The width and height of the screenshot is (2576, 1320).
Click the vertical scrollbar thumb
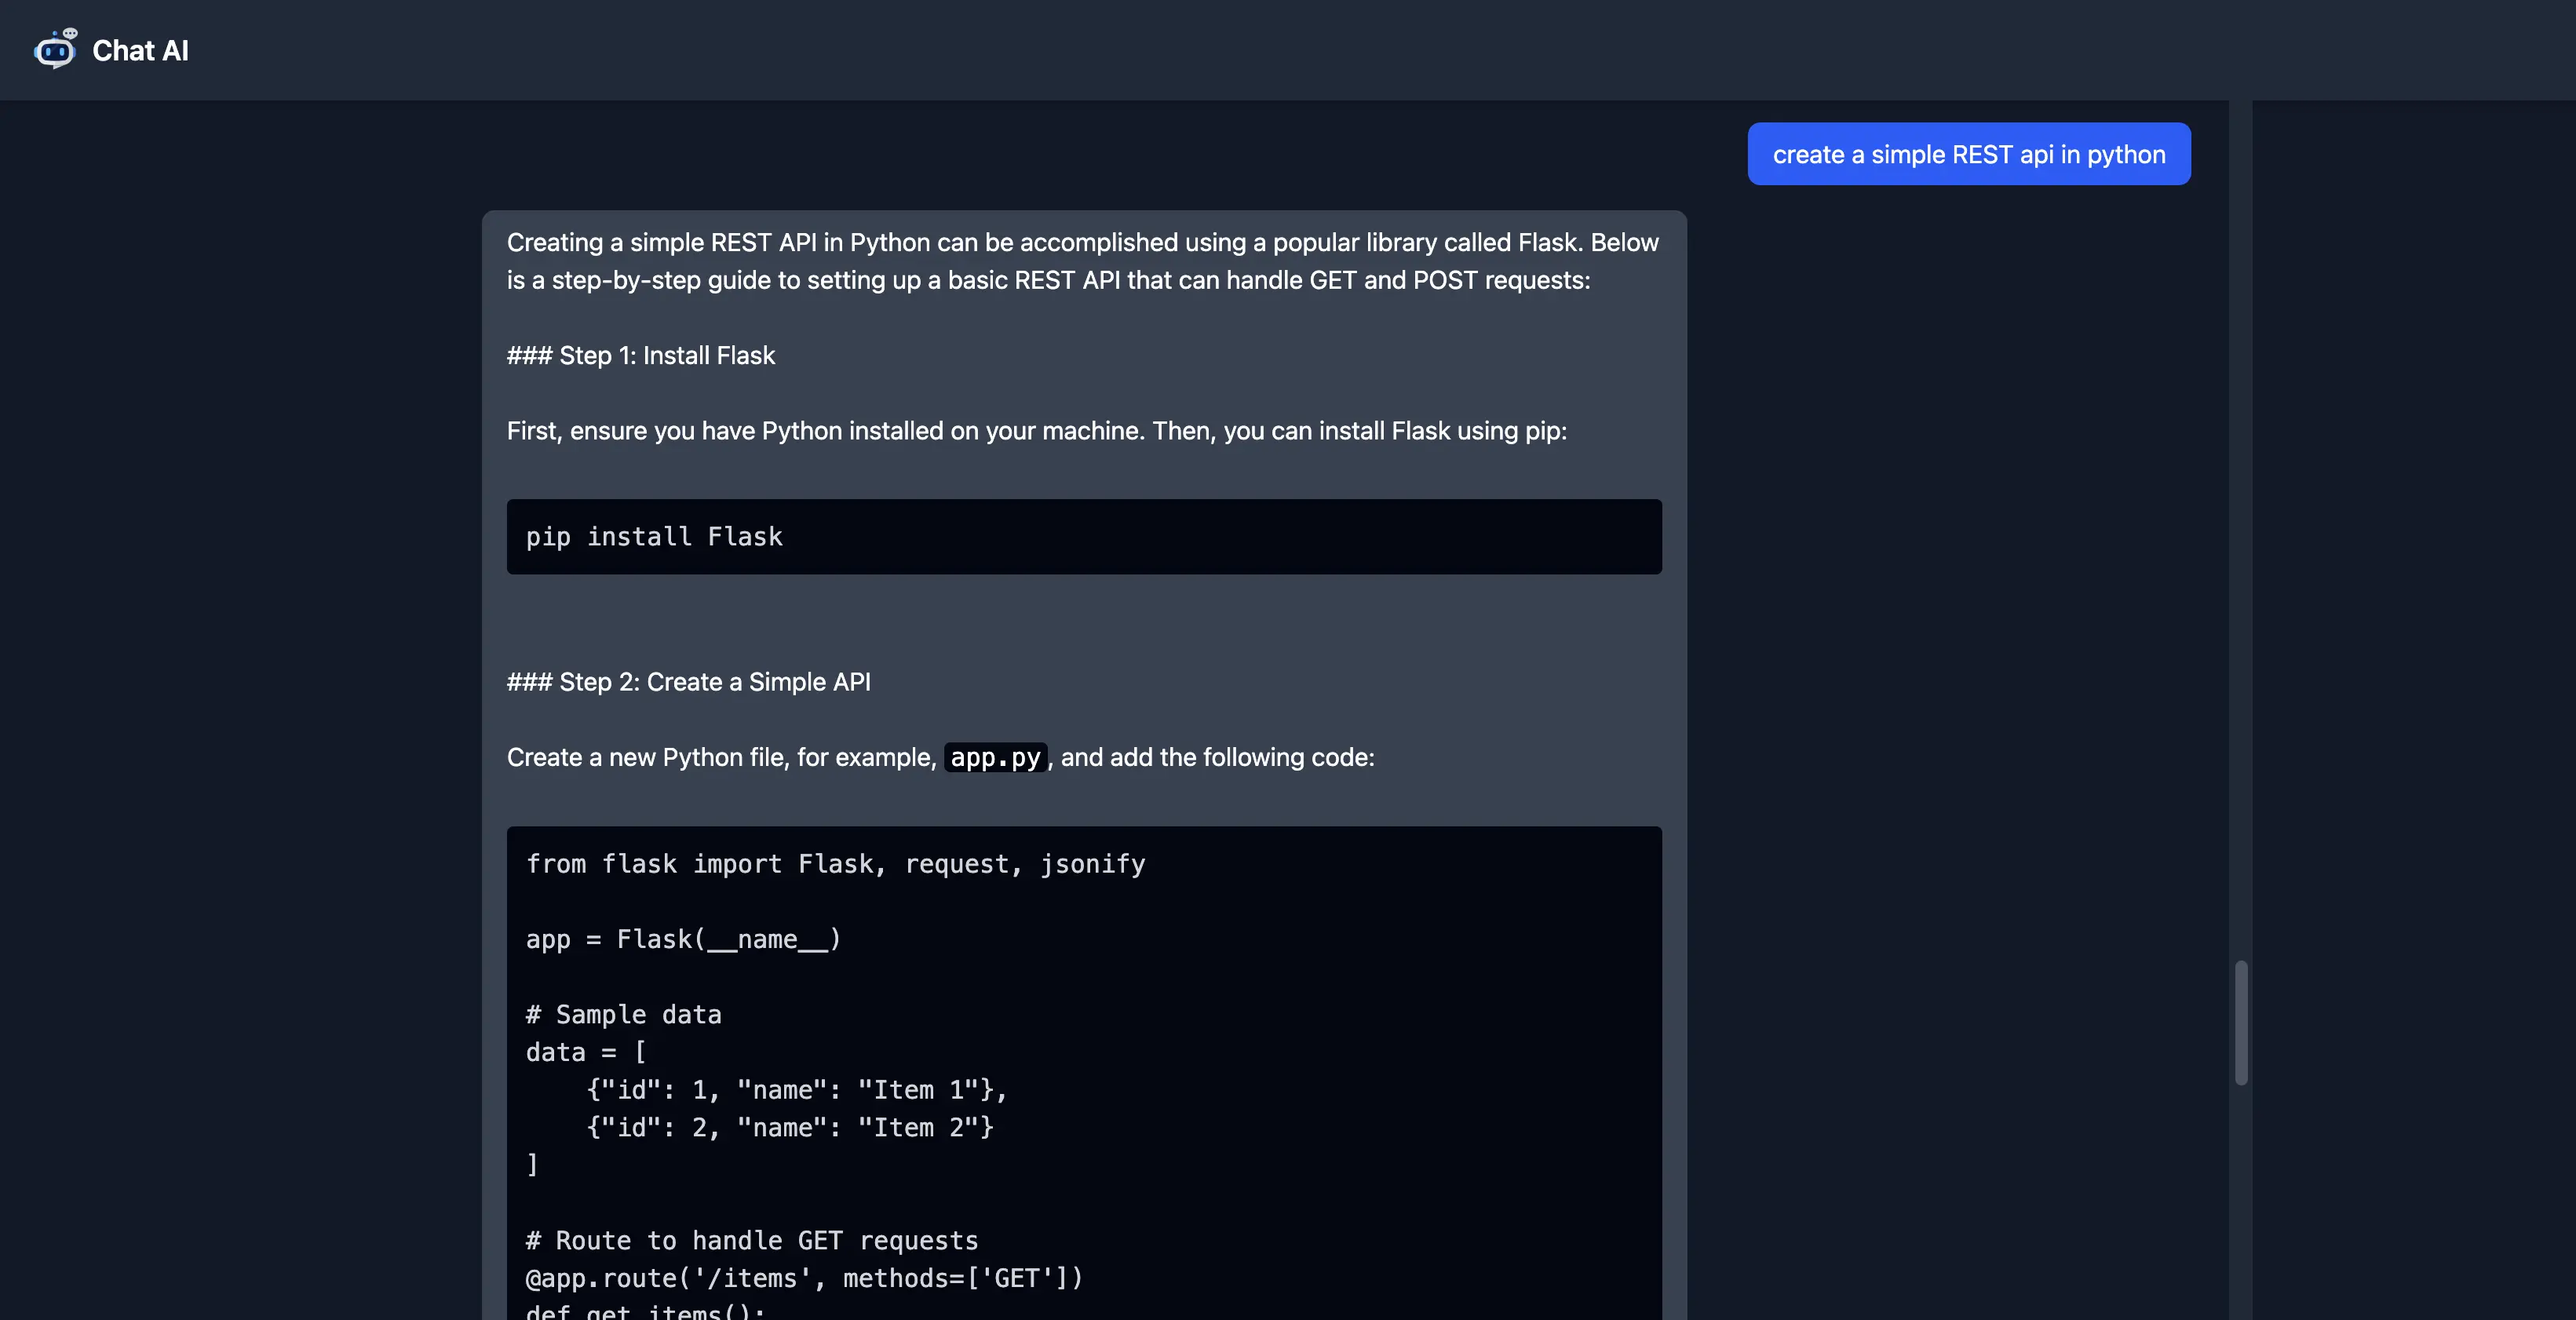pyautogui.click(x=2240, y=1022)
